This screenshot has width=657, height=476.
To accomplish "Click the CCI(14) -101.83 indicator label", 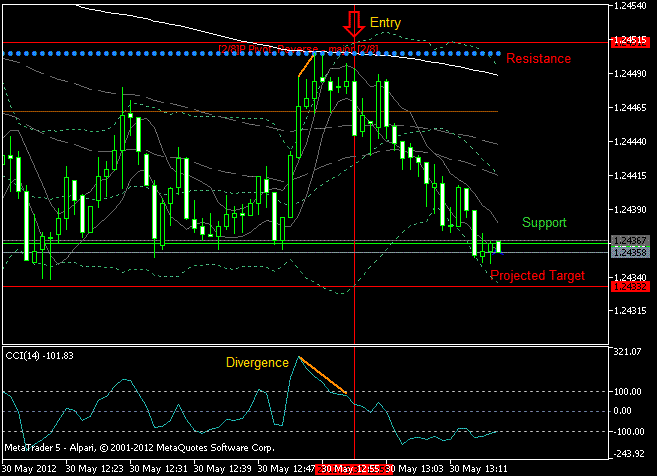I will click(x=39, y=356).
